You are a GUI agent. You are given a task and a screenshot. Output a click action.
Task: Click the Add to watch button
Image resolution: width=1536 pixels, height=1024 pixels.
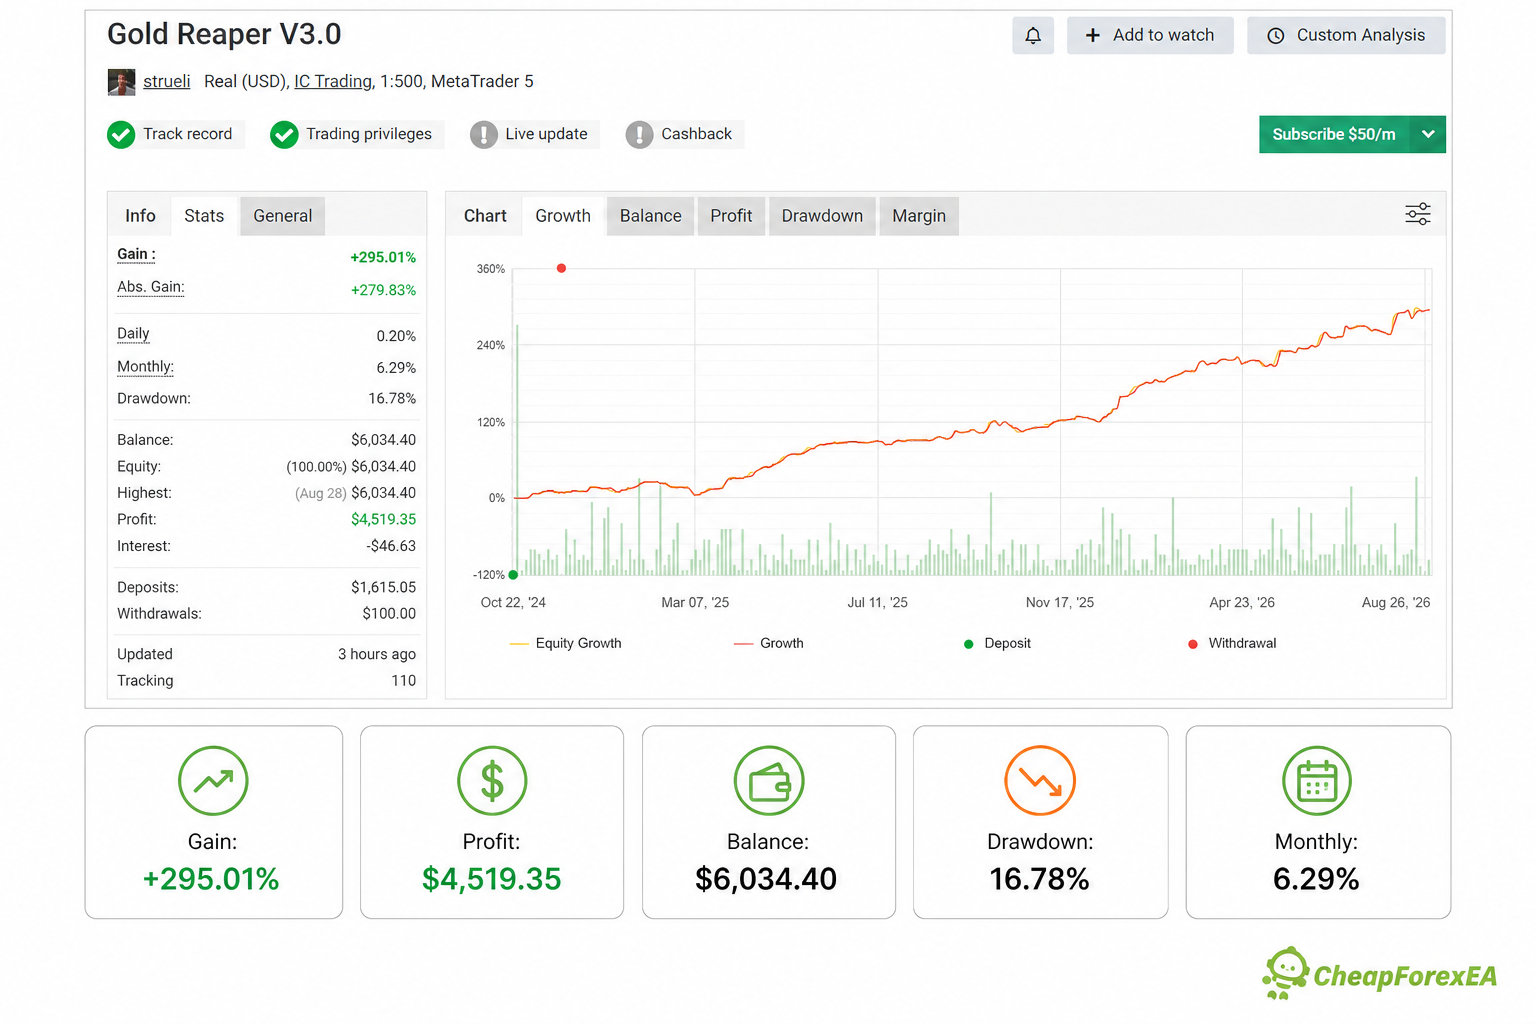point(1150,35)
